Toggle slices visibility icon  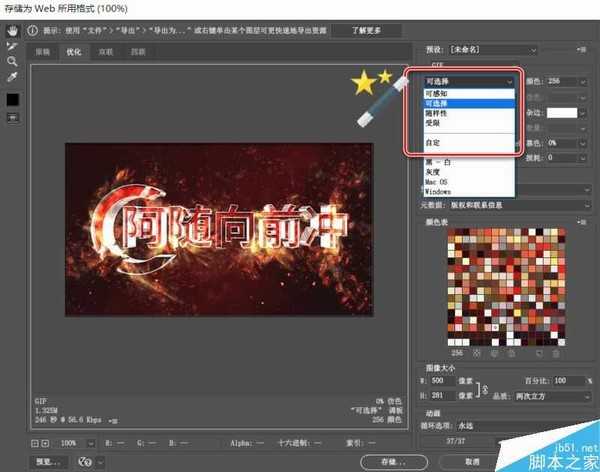coord(13,117)
